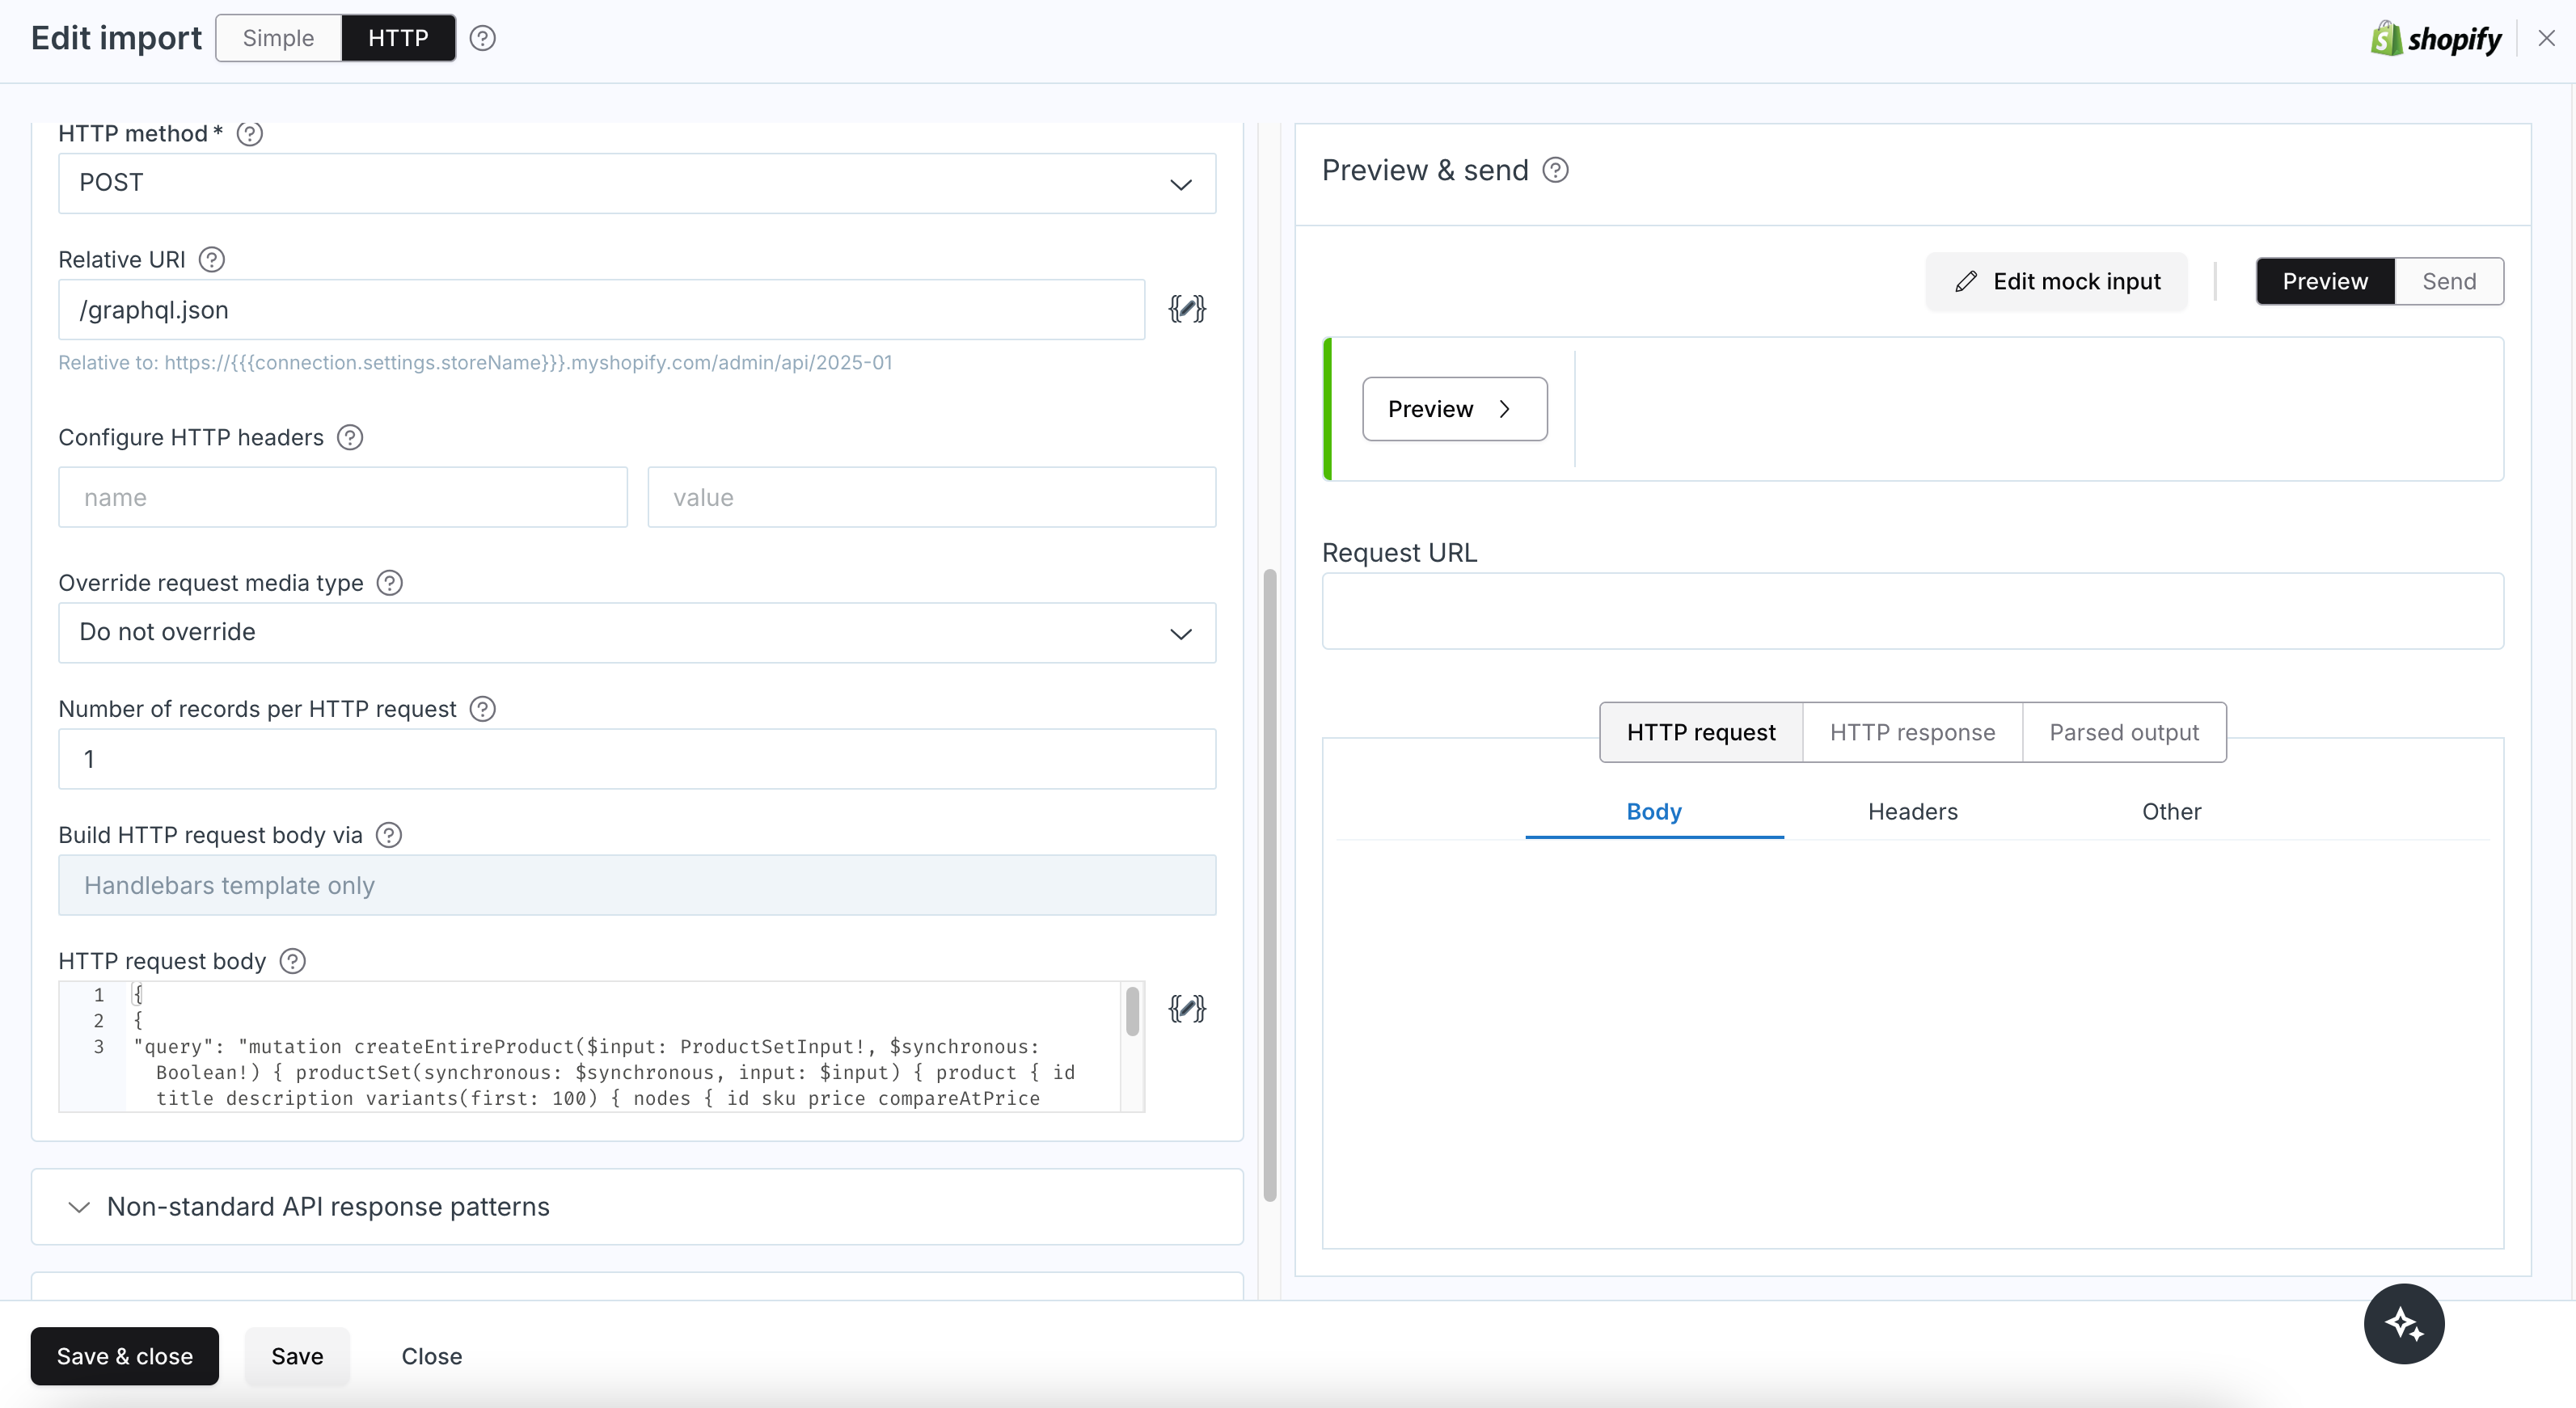Image resolution: width=2576 pixels, height=1408 pixels.
Task: Click the pencil icon on Edit mock input
Action: point(1966,281)
